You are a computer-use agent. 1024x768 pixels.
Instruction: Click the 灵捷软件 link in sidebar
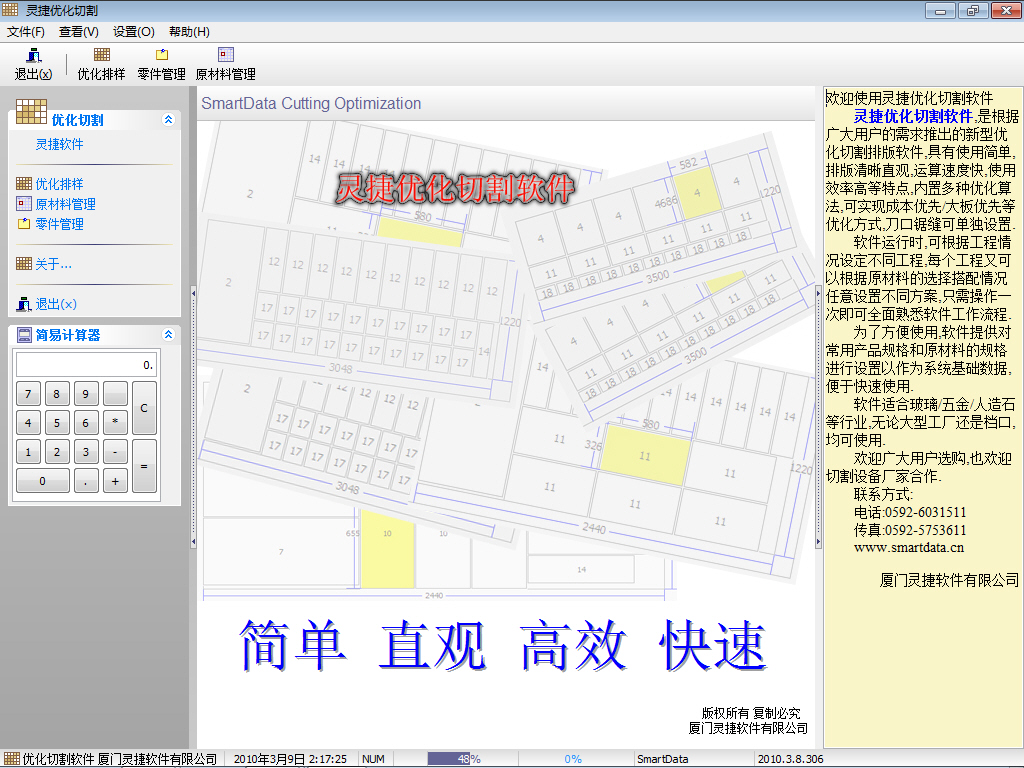coord(59,144)
